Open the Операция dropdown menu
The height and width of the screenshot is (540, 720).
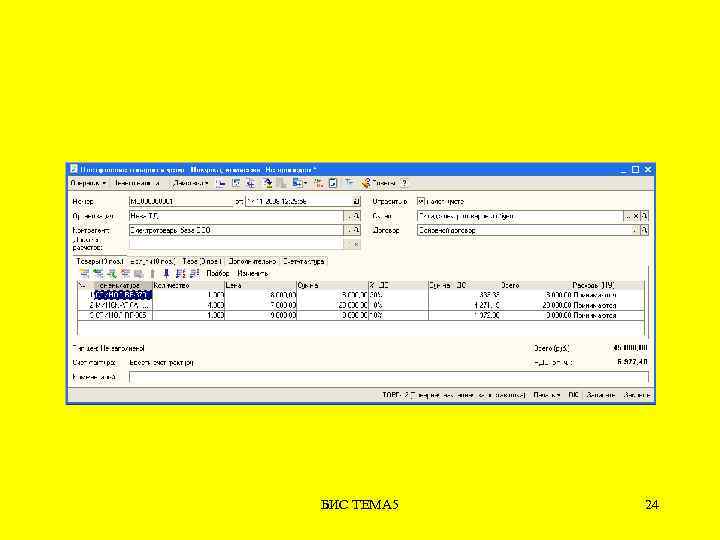click(89, 183)
